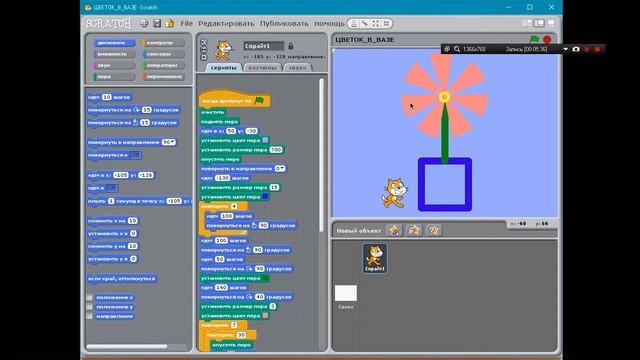The width and height of the screenshot is (640, 360).
Task: Click the scripts area vertical scrollbar
Action: click(x=322, y=155)
